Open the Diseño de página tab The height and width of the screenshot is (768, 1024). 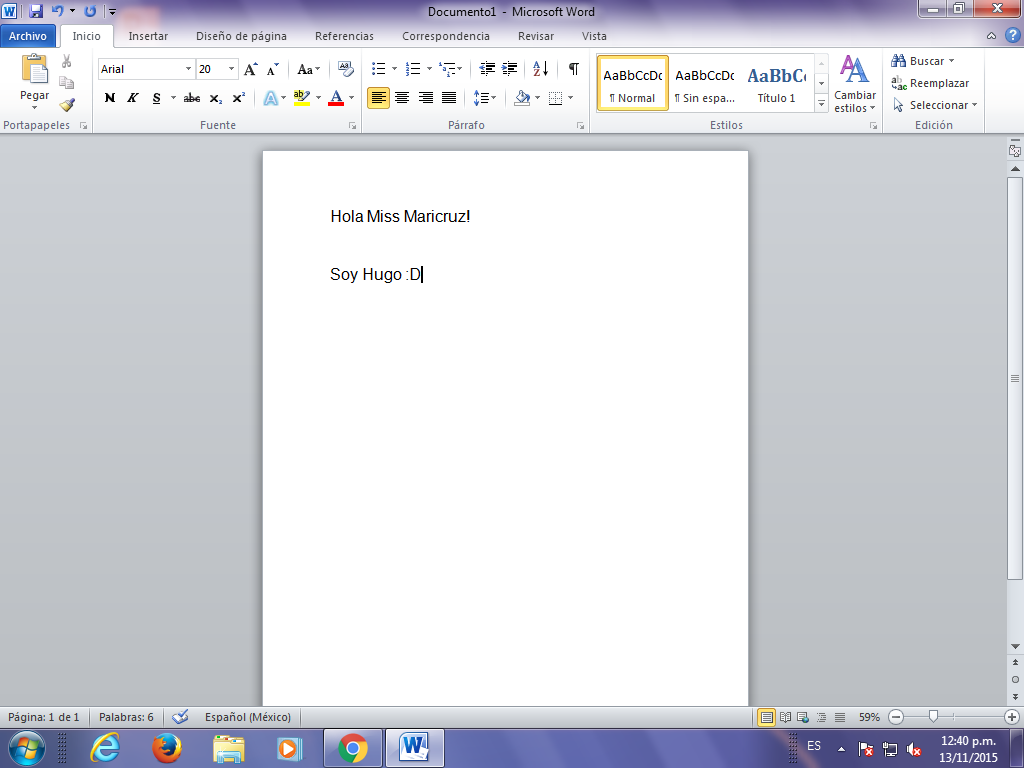(241, 36)
